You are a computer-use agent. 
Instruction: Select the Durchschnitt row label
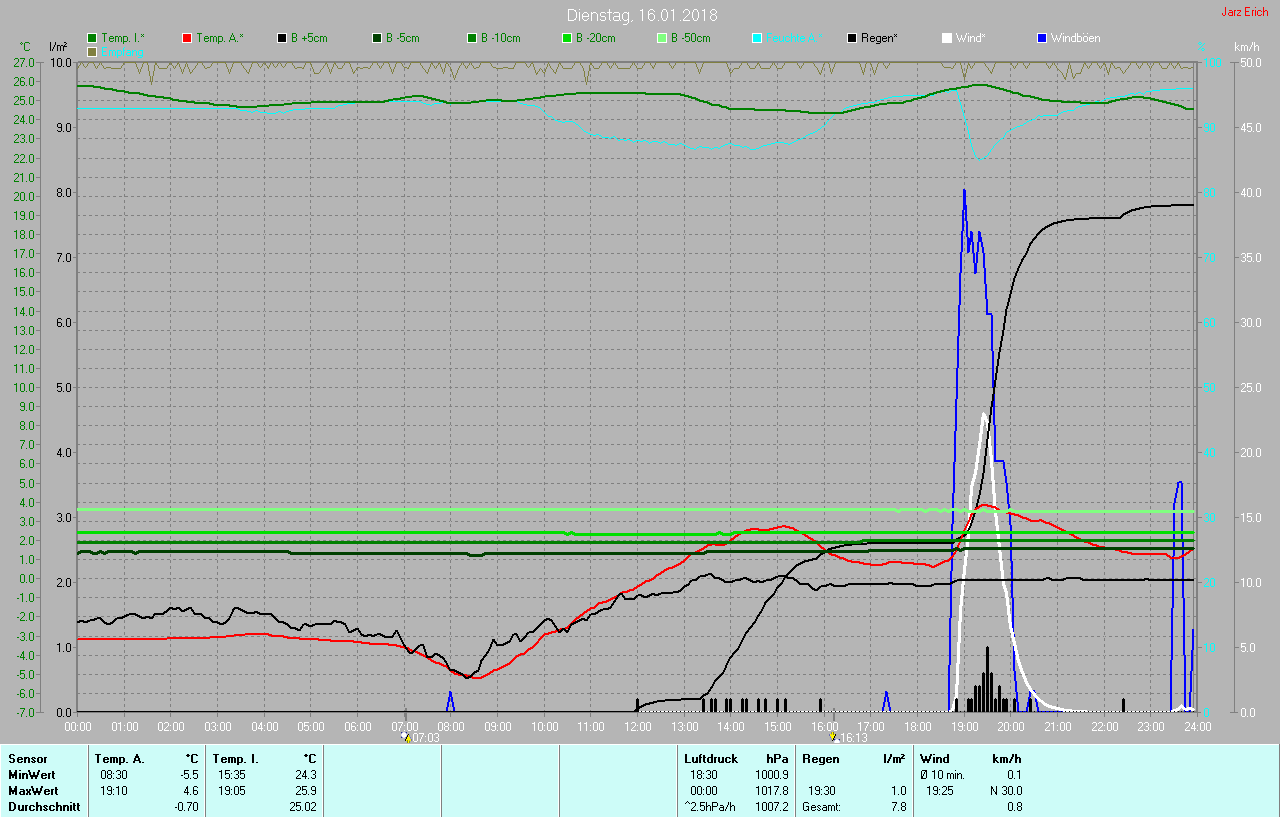[44, 807]
